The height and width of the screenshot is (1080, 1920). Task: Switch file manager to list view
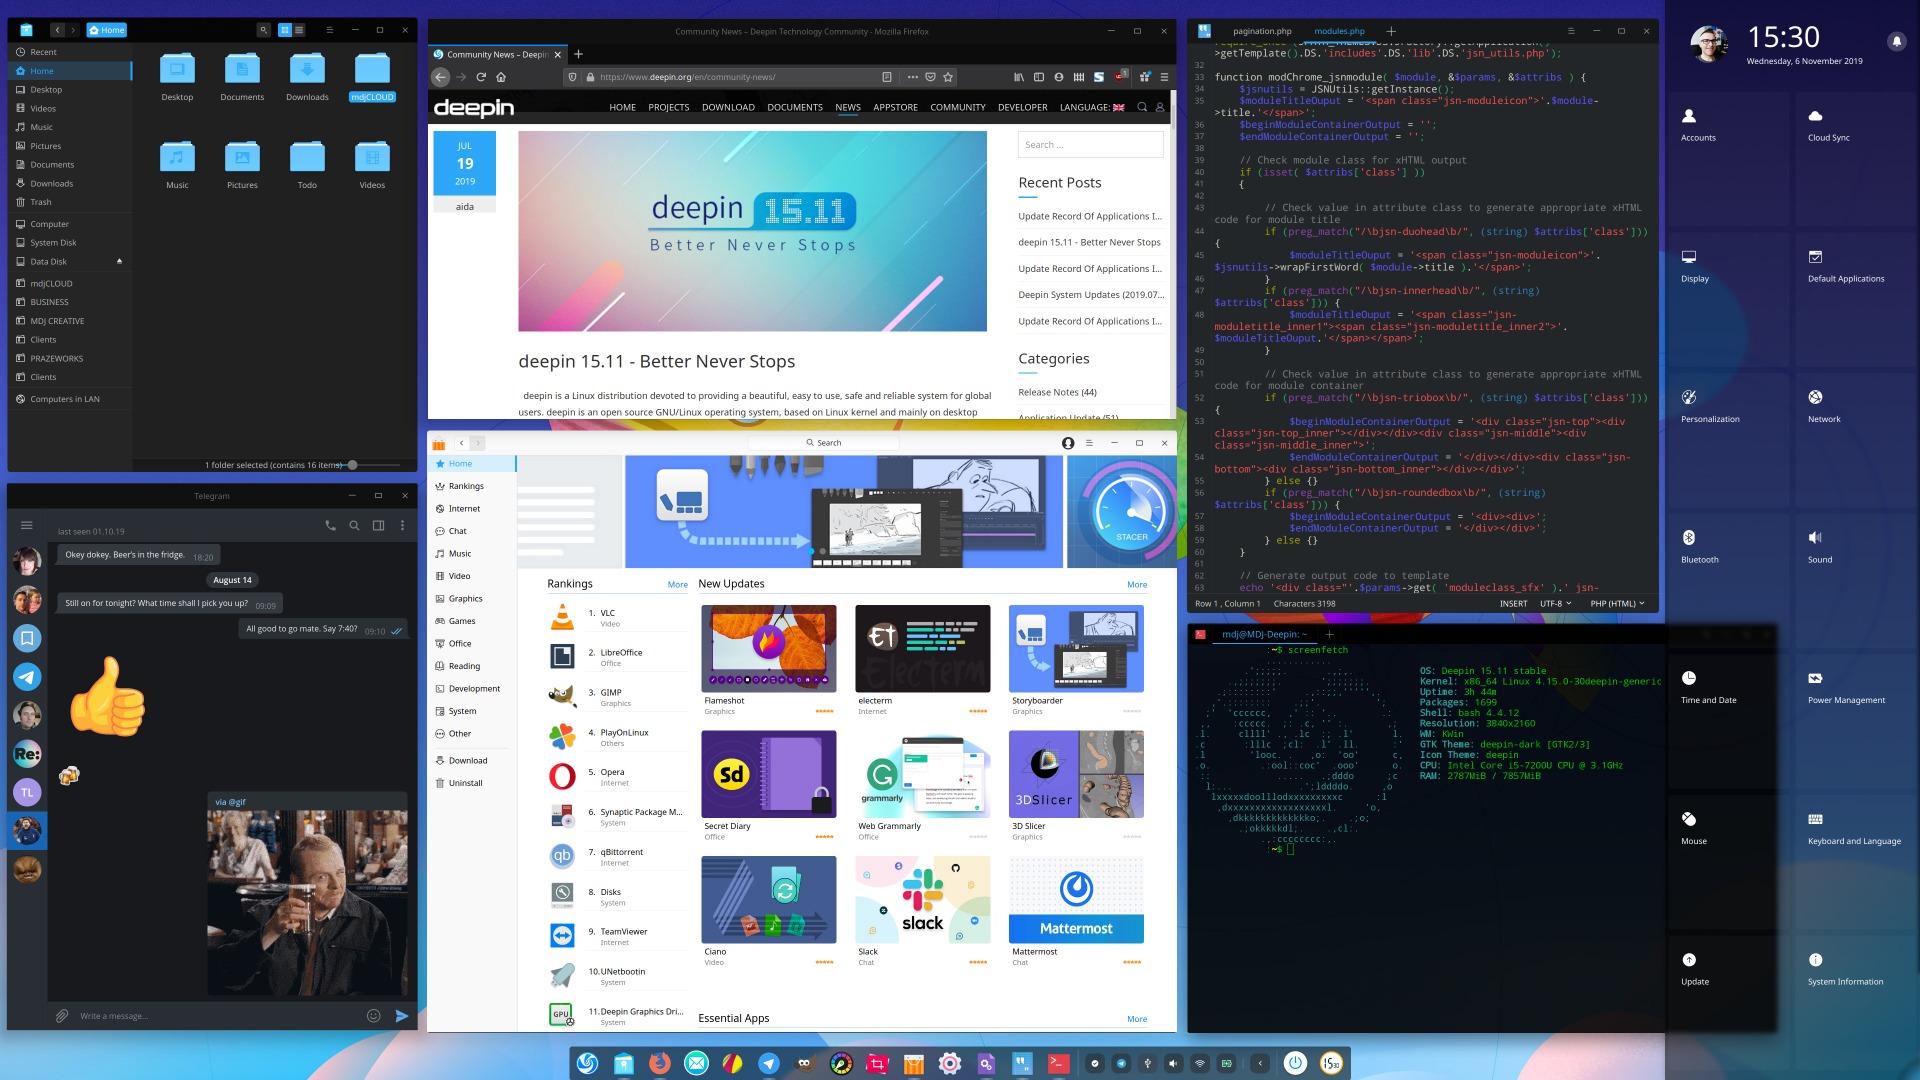tap(299, 30)
